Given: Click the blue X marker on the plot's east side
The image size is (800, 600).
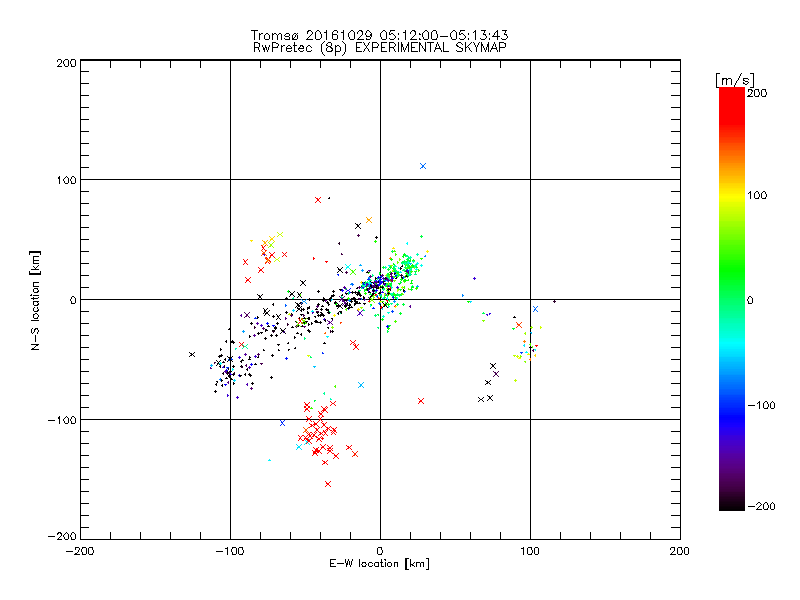Looking at the screenshot, I should pos(536,309).
